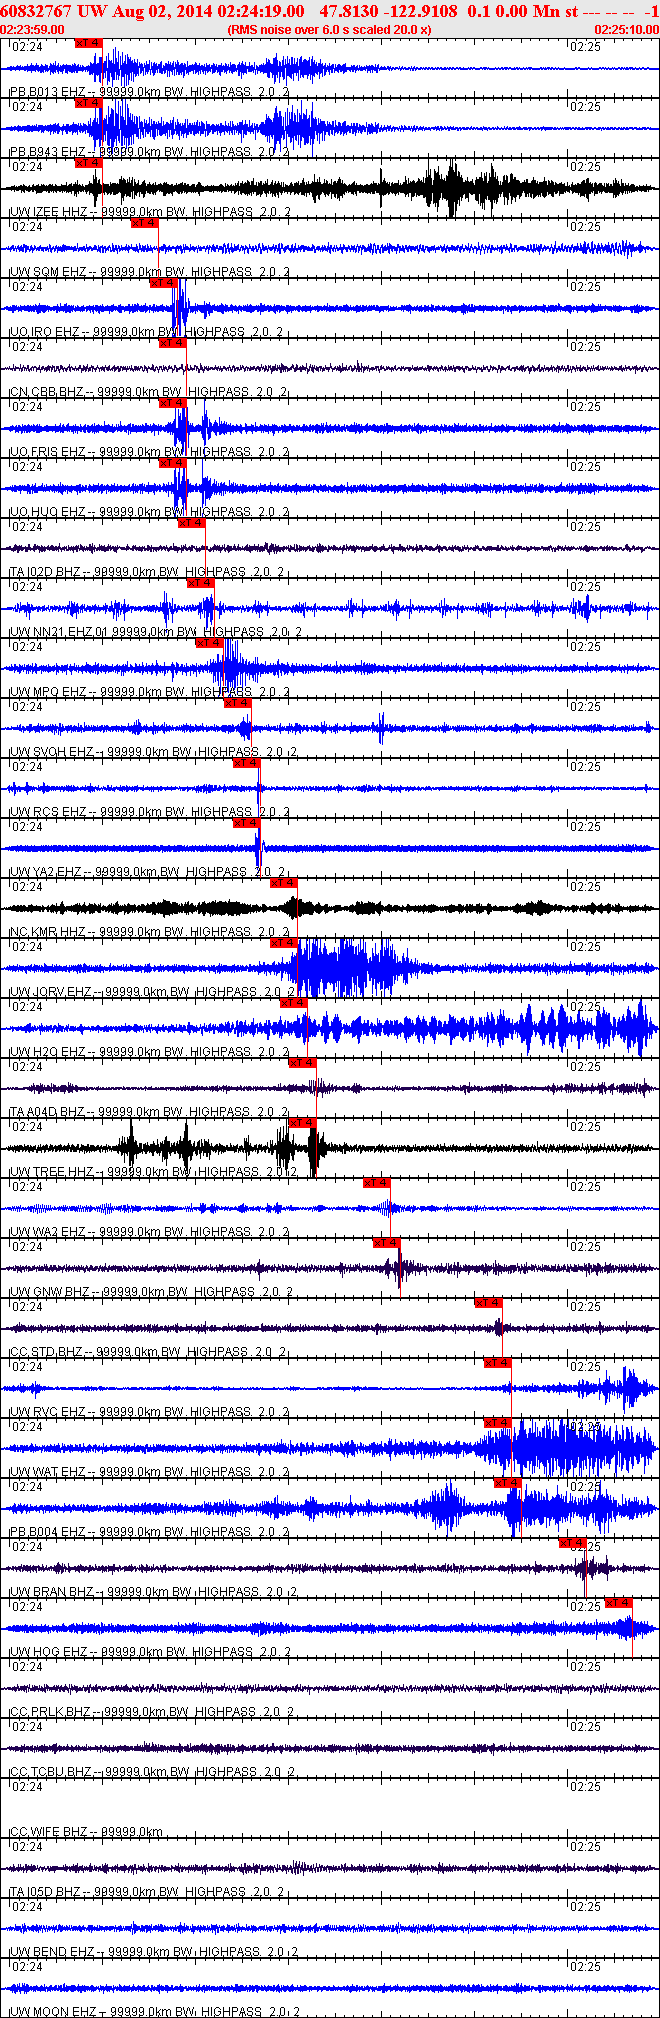The width and height of the screenshot is (660, 2018).
Task: Select the 'PB B004 EHZ' station label
Action: (48, 1532)
